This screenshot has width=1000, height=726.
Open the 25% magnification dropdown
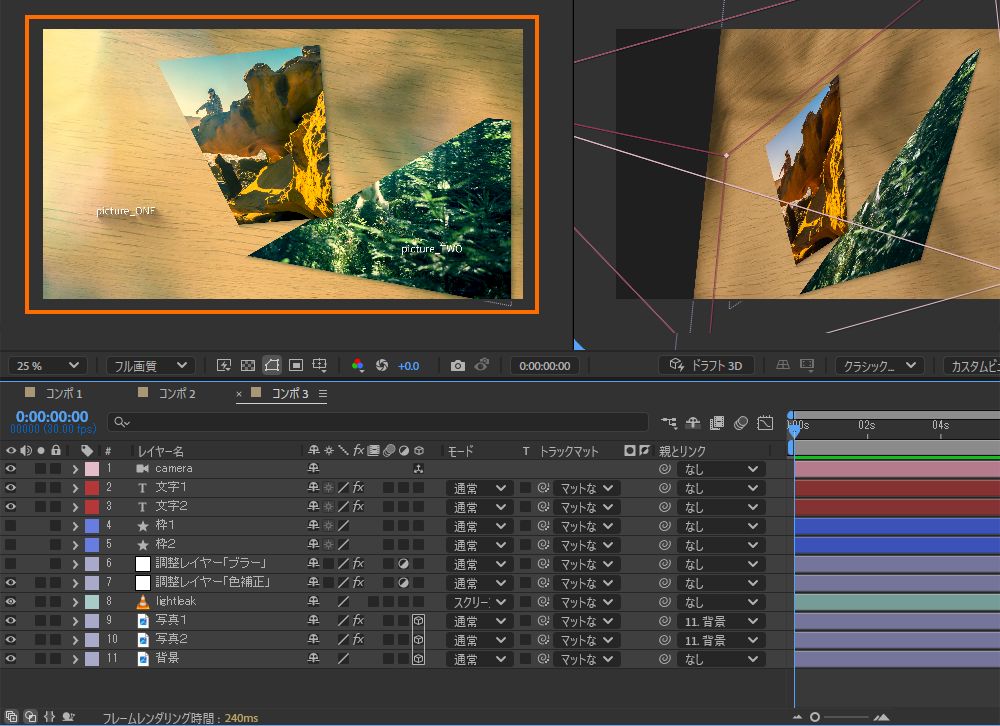[47, 366]
